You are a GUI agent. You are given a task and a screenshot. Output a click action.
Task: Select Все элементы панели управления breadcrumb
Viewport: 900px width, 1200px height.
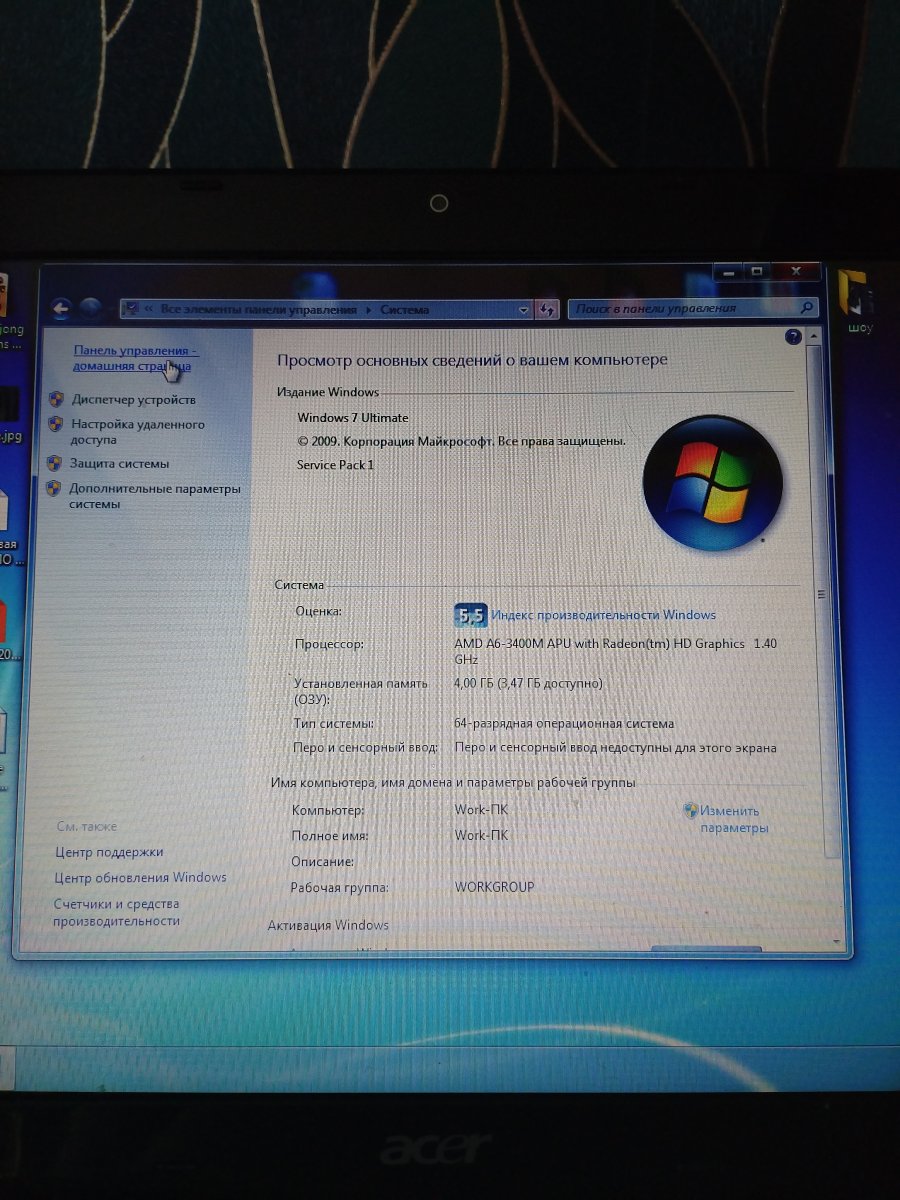coord(258,310)
